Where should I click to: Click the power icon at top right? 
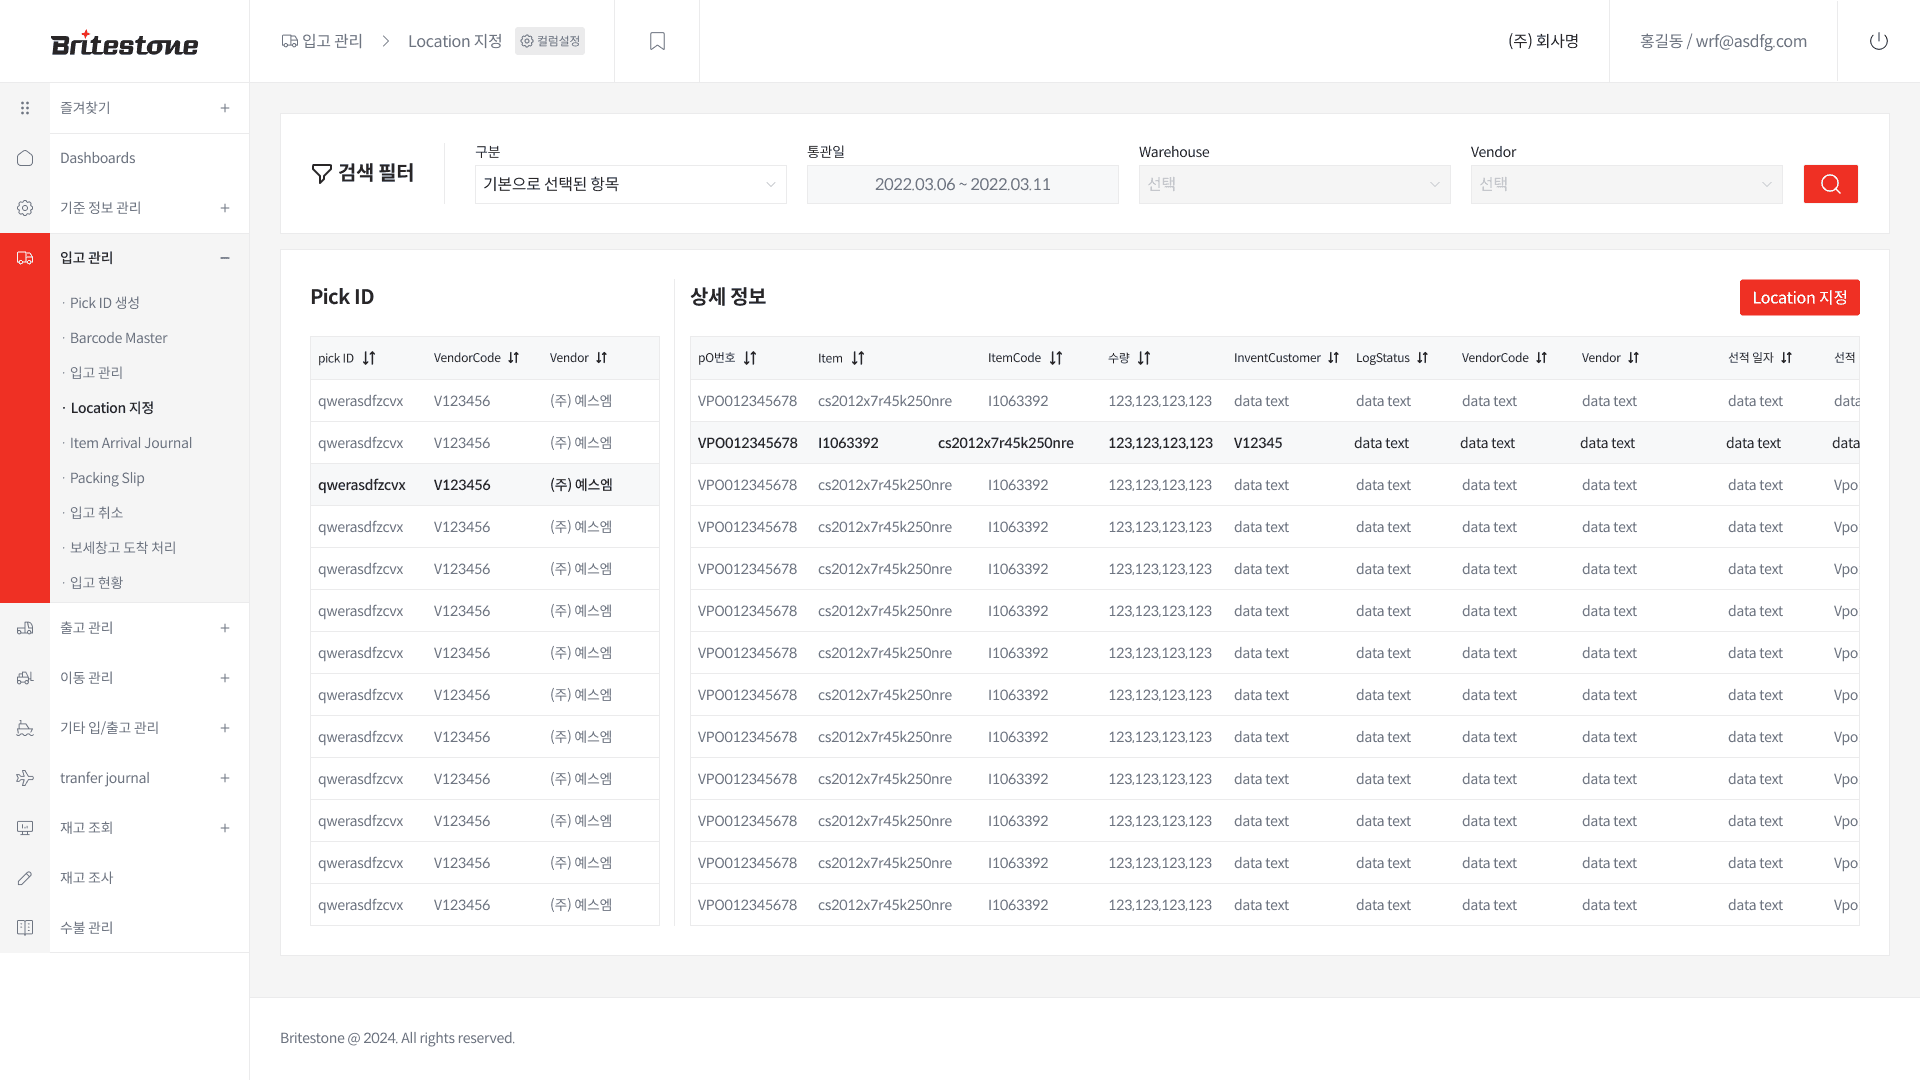(x=1879, y=41)
